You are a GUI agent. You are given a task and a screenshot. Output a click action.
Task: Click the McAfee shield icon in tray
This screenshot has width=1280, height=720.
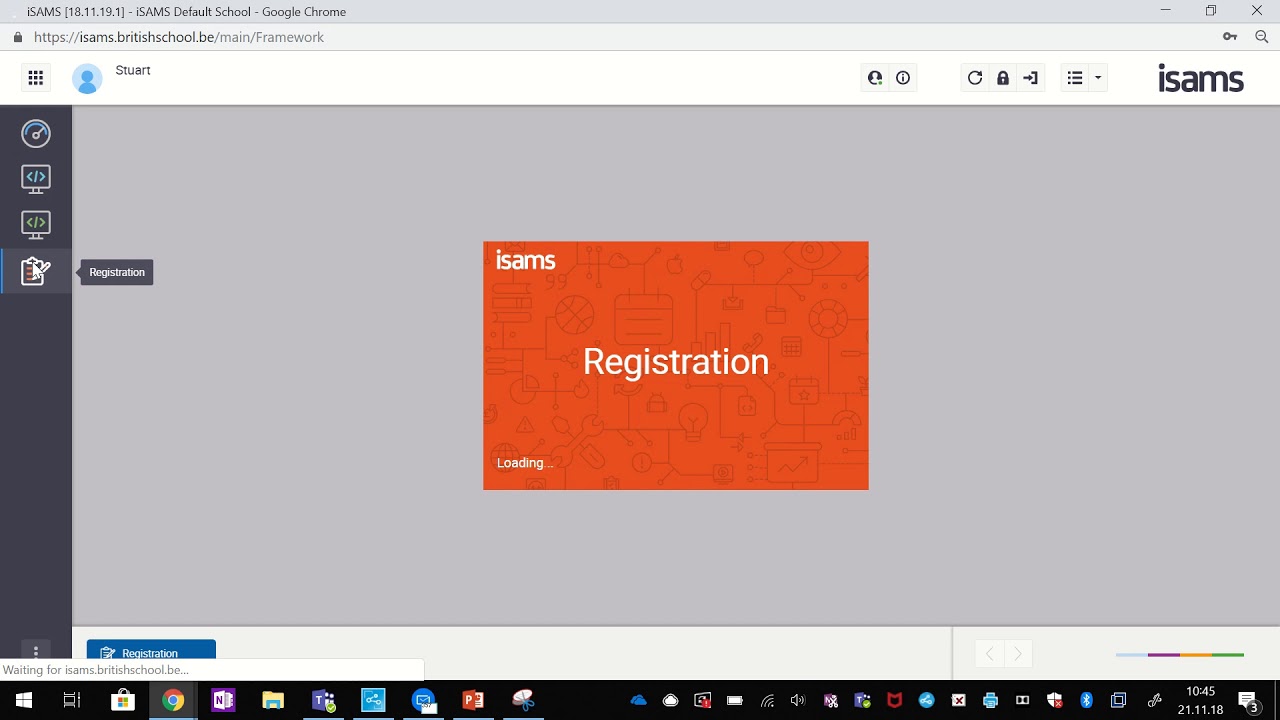pyautogui.click(x=894, y=700)
